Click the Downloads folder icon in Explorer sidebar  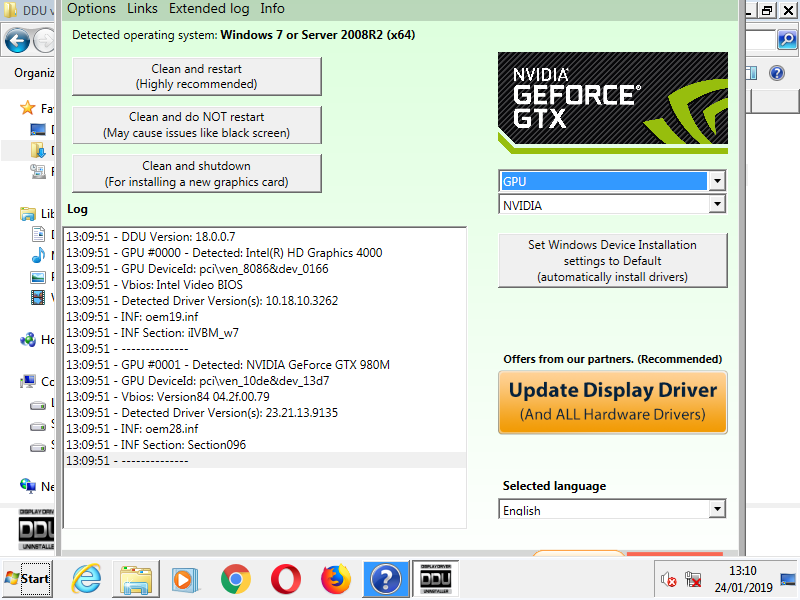point(38,150)
